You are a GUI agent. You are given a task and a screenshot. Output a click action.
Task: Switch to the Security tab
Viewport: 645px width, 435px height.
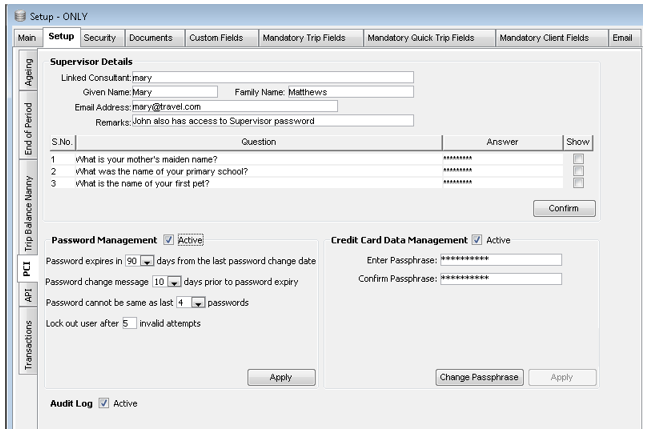pyautogui.click(x=100, y=38)
